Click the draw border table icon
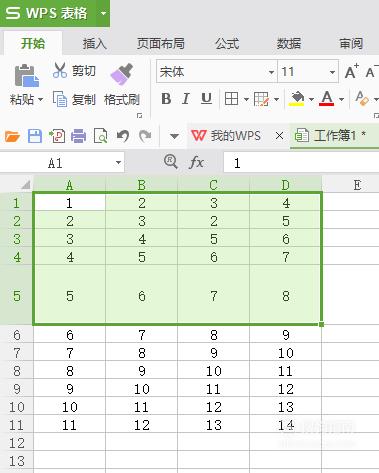The height and width of the screenshot is (473, 379). (x=261, y=99)
